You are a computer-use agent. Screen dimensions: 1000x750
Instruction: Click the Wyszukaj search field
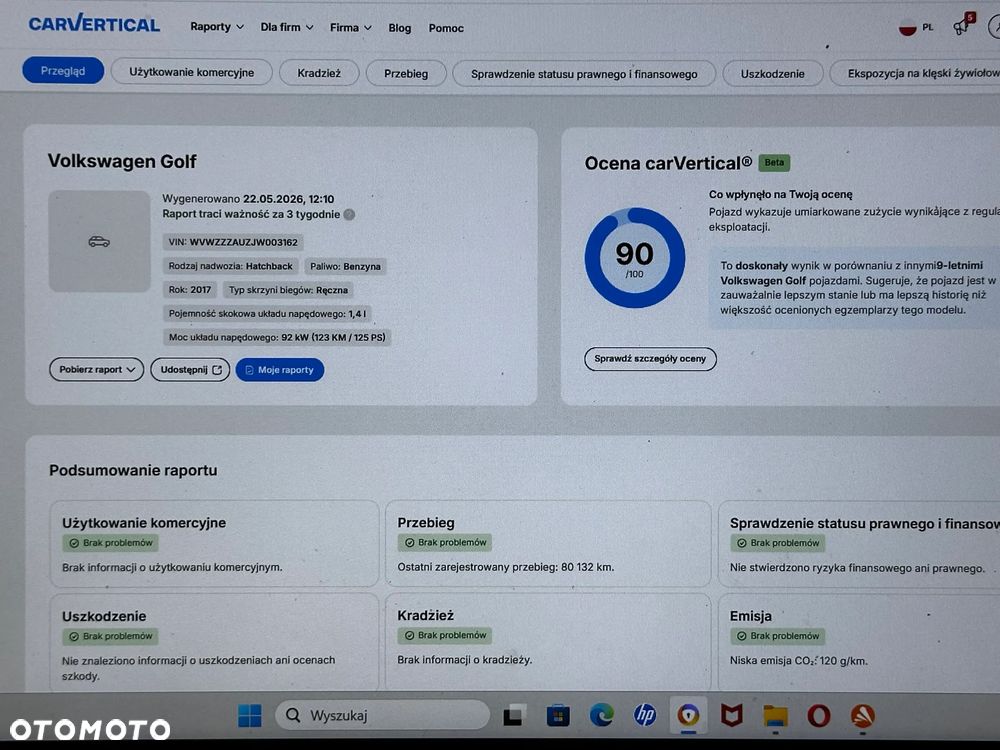tap(382, 715)
